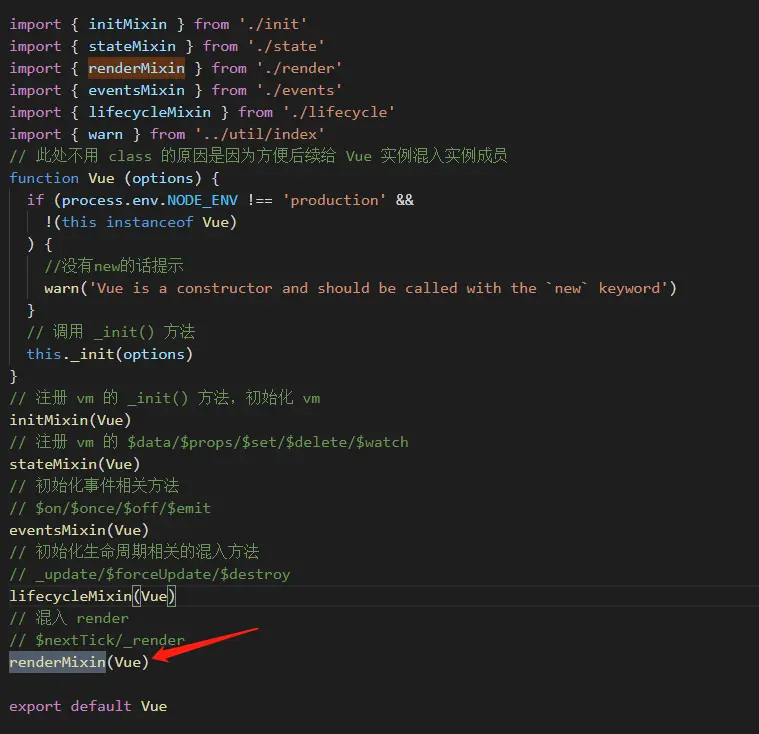Click the './render' import path string

coord(299,68)
